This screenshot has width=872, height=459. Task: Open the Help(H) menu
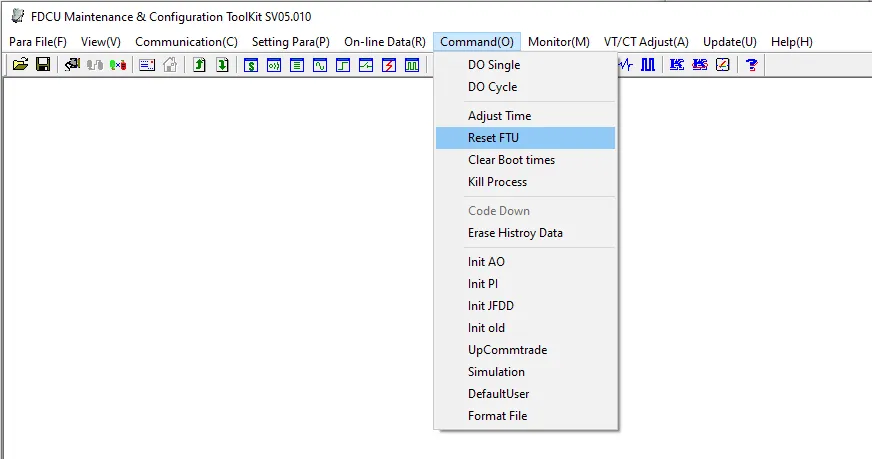tap(791, 42)
